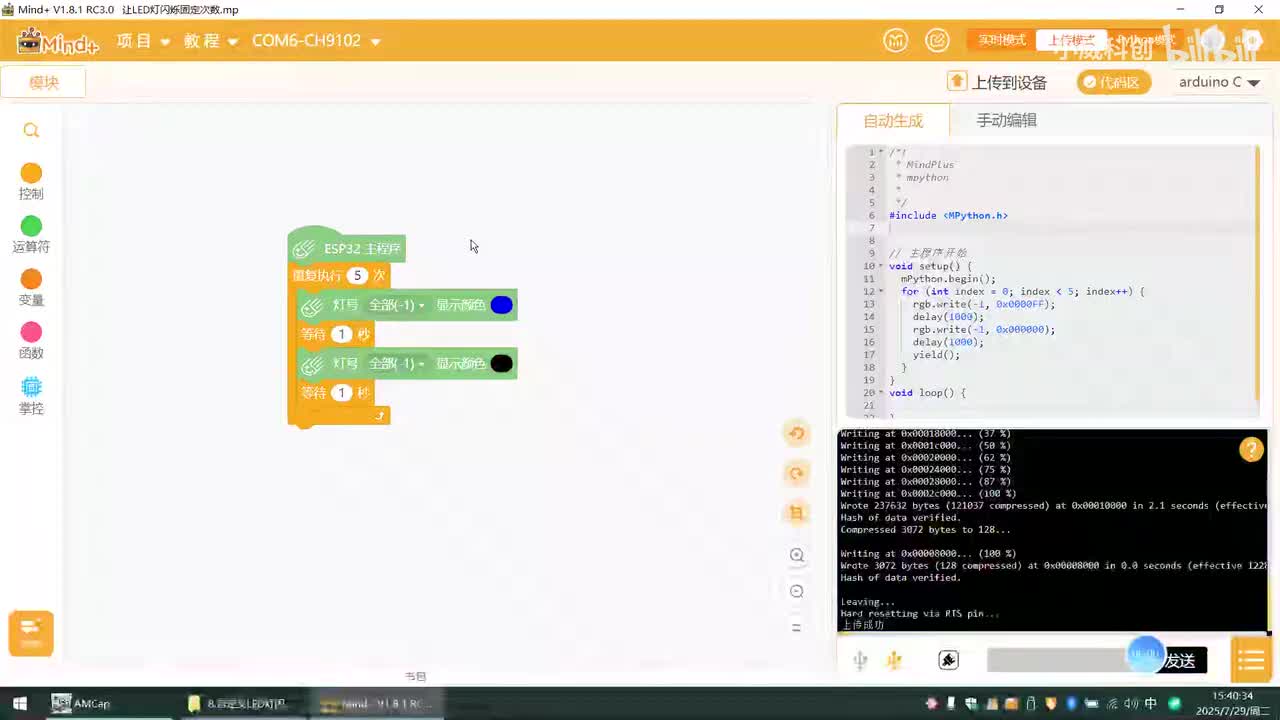
Task: Open the serial terminal help question mark
Action: tap(1251, 449)
